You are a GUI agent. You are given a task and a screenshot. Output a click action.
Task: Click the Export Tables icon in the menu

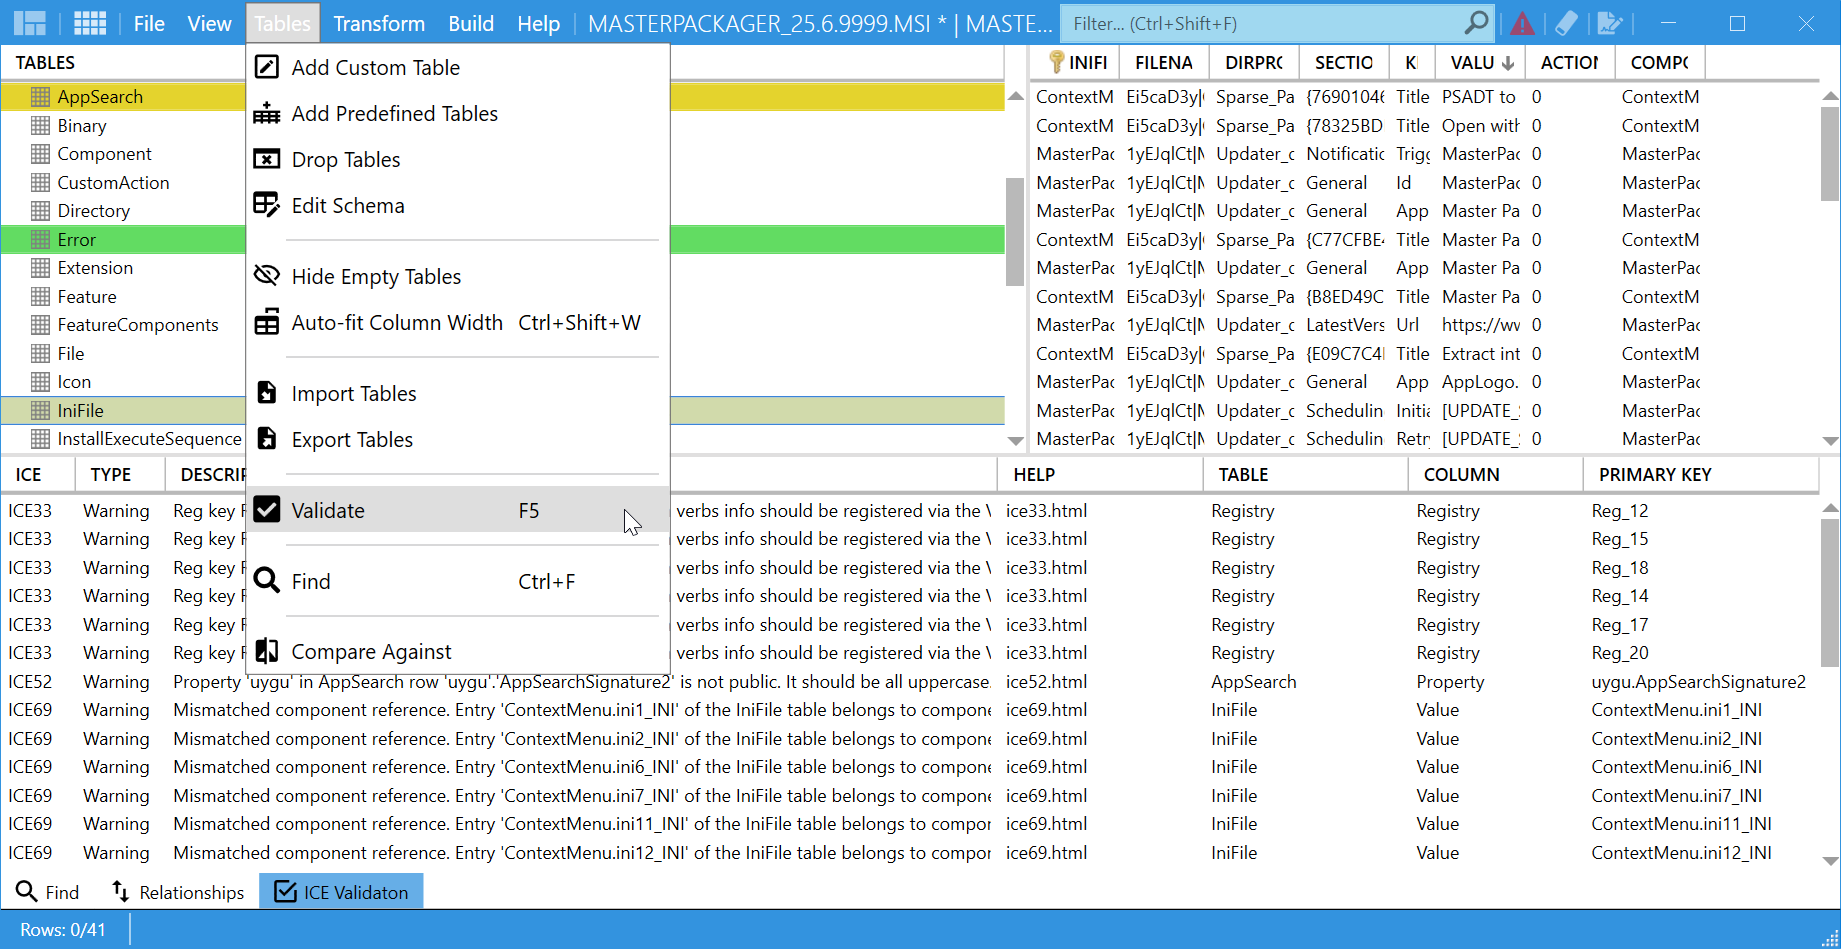[266, 439]
